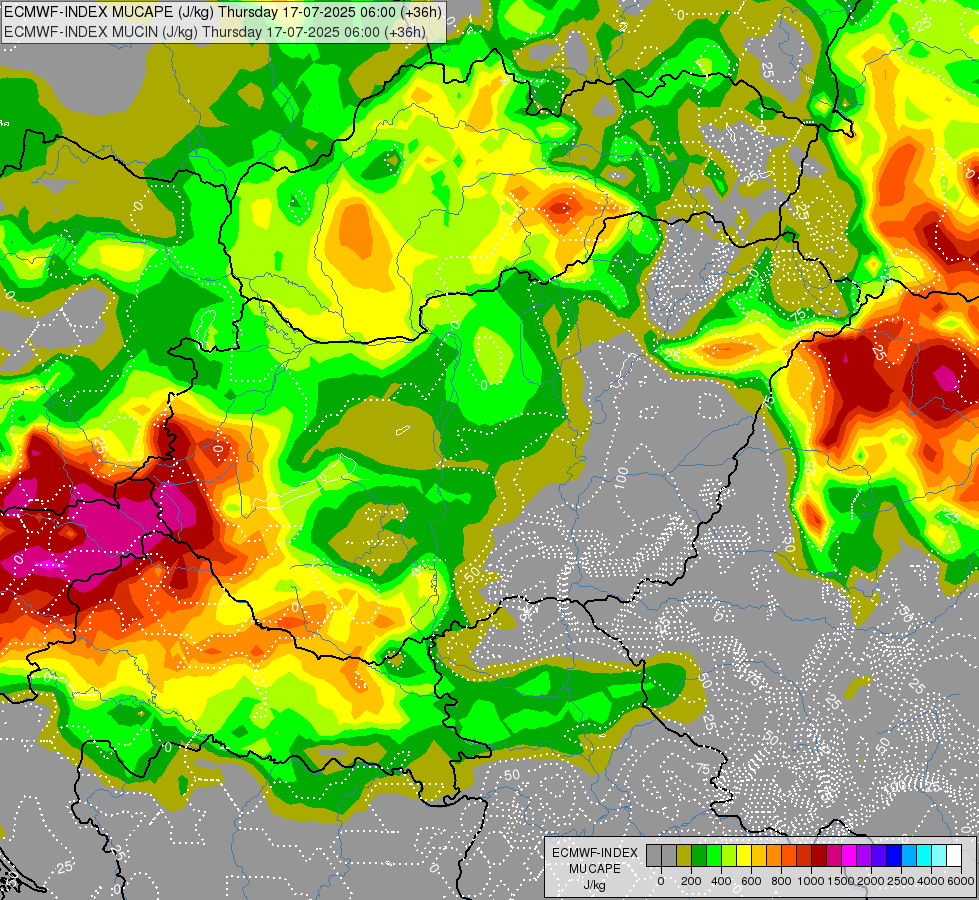Click the J/kg unit label in legend
Viewport: 979px width, 900px height.
594,885
